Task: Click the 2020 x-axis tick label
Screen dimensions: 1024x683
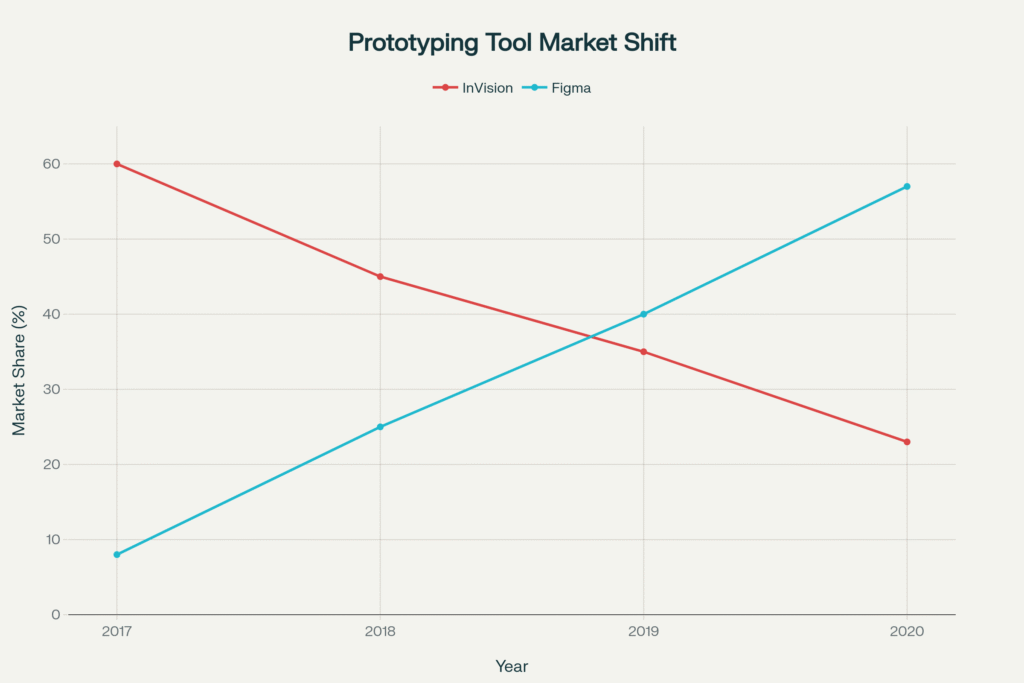Action: click(x=907, y=633)
